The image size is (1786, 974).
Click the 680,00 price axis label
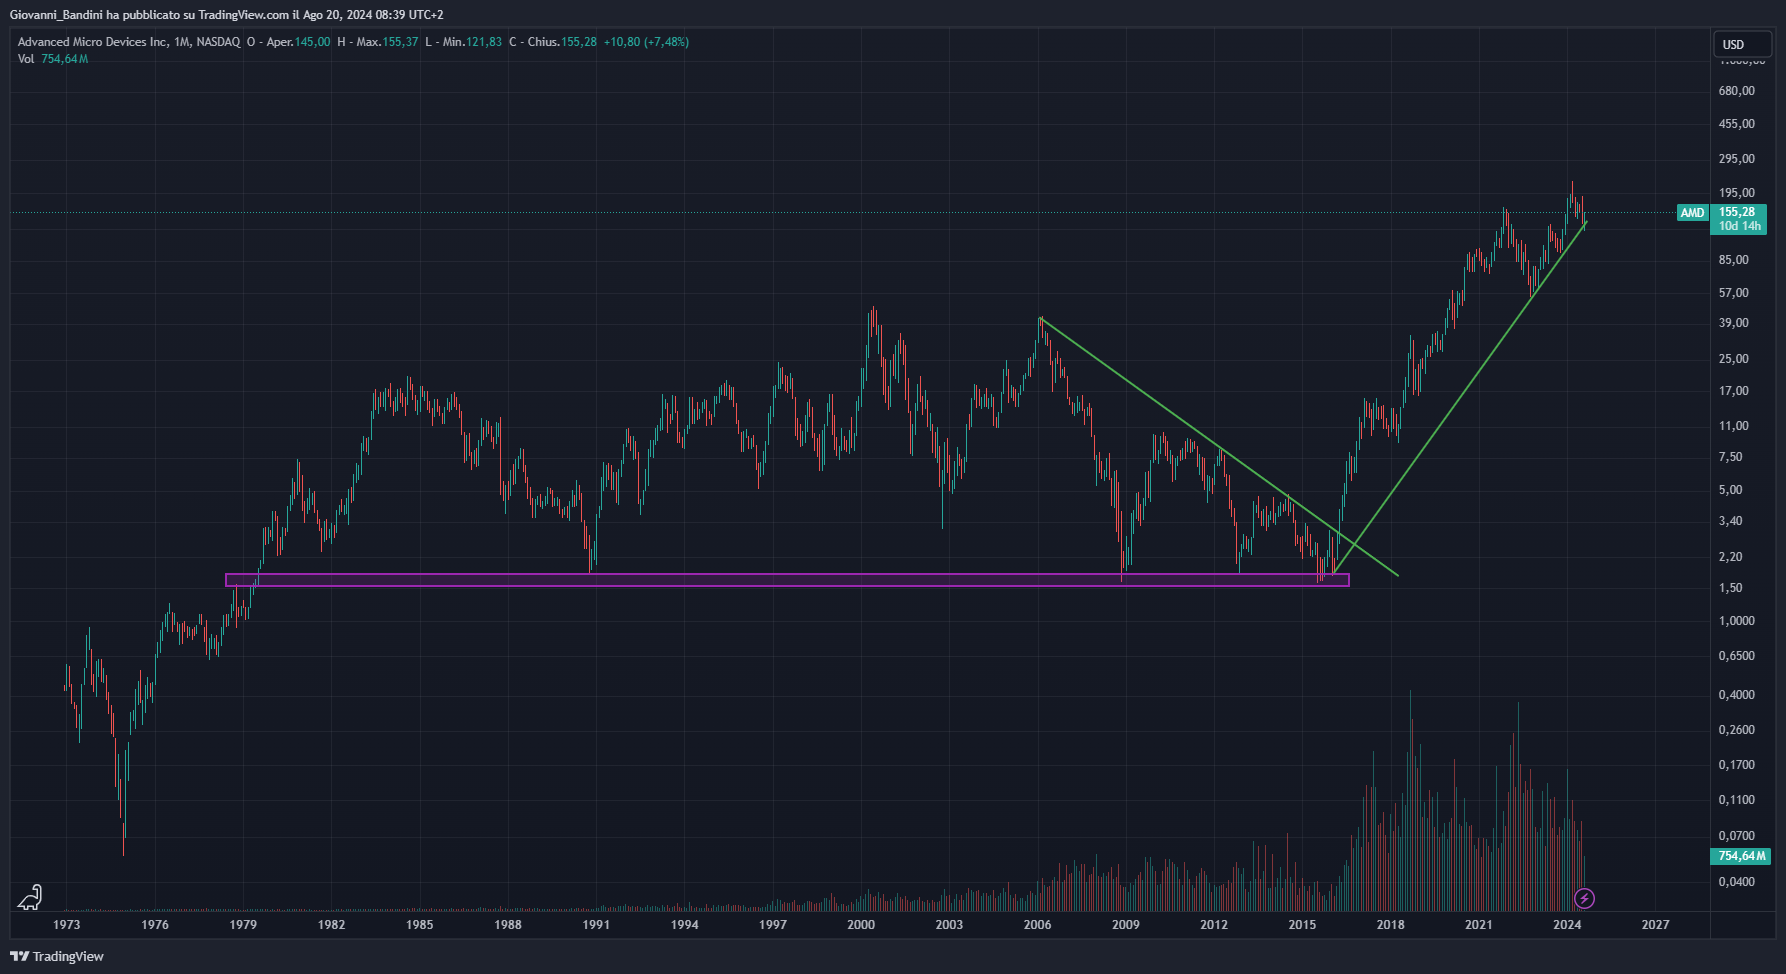1737,91
